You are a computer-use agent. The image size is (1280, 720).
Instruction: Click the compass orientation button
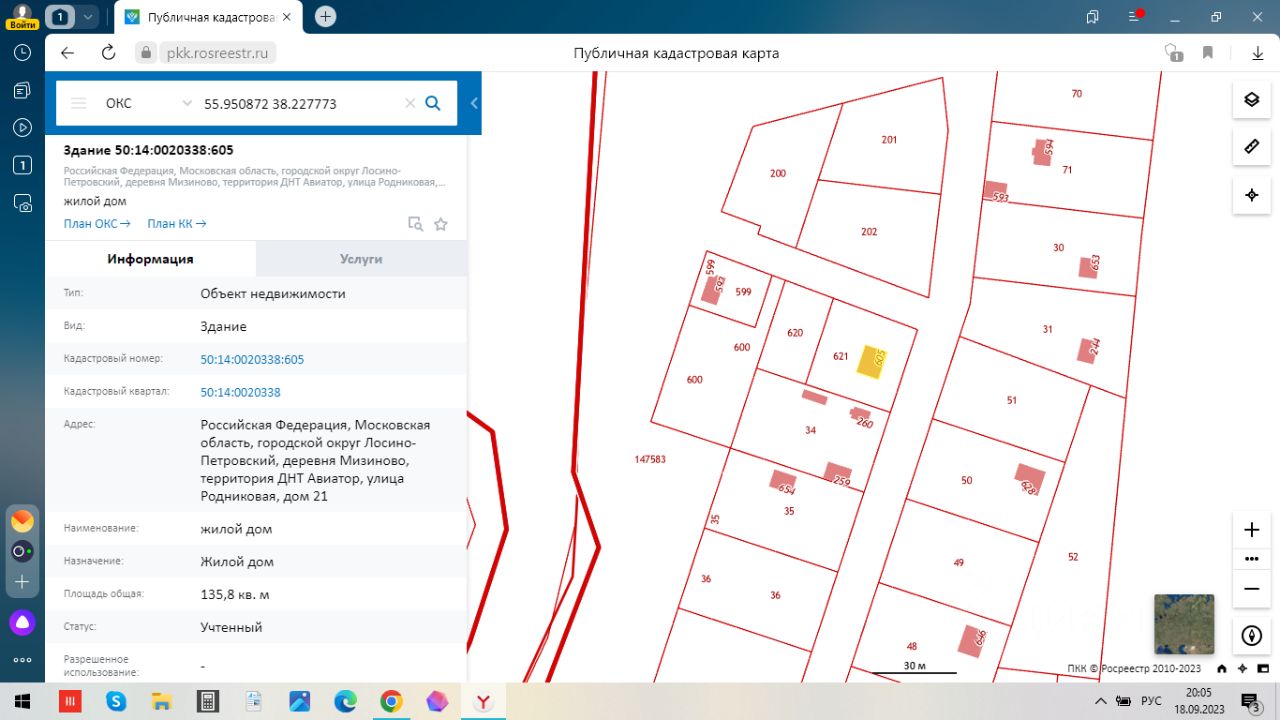click(1251, 635)
